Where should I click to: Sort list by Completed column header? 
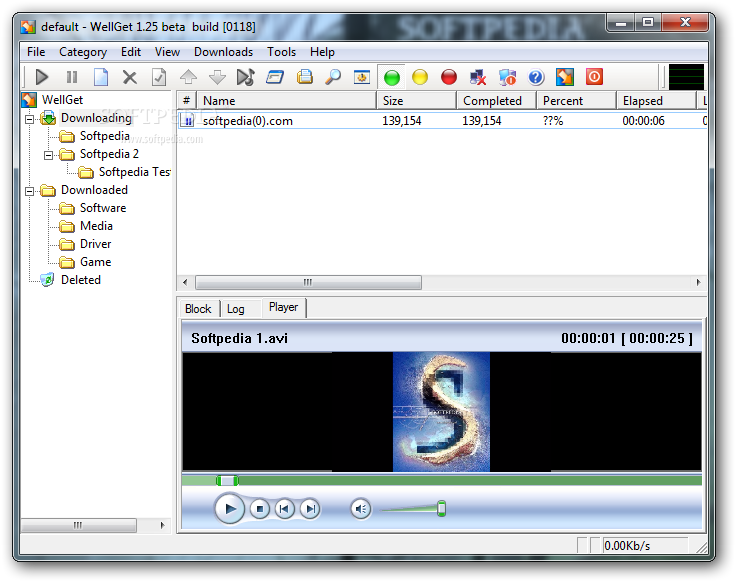tap(497, 100)
